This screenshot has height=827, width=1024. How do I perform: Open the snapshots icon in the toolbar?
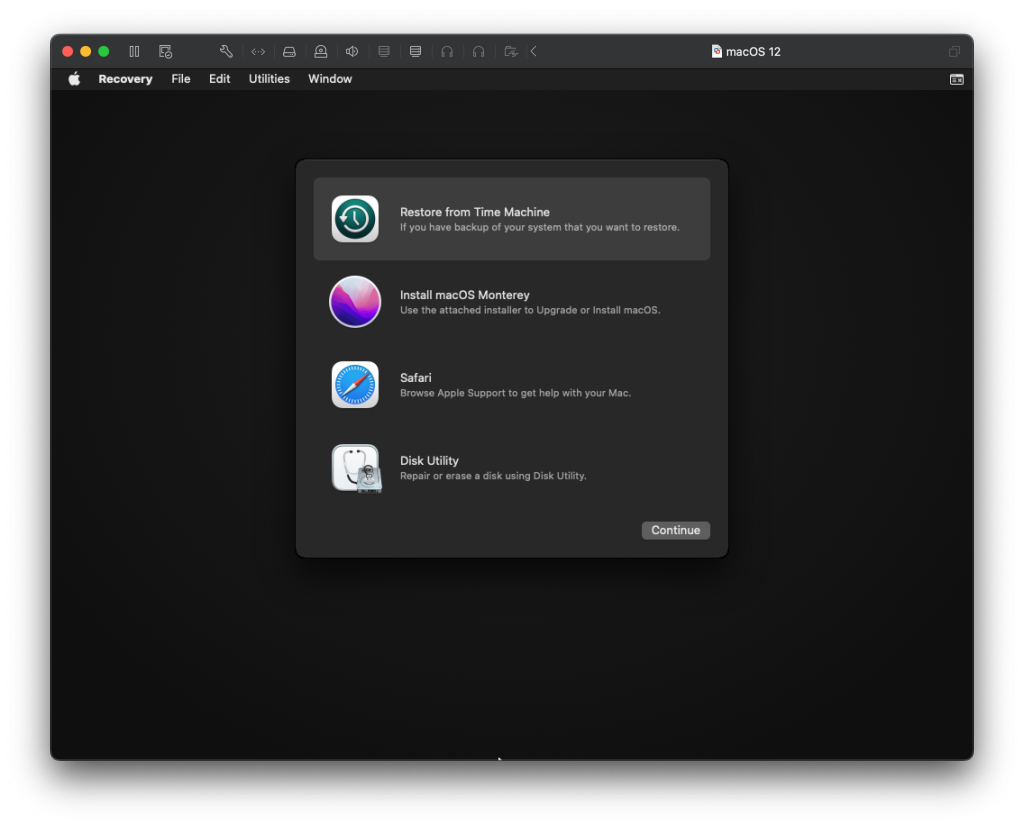(165, 52)
